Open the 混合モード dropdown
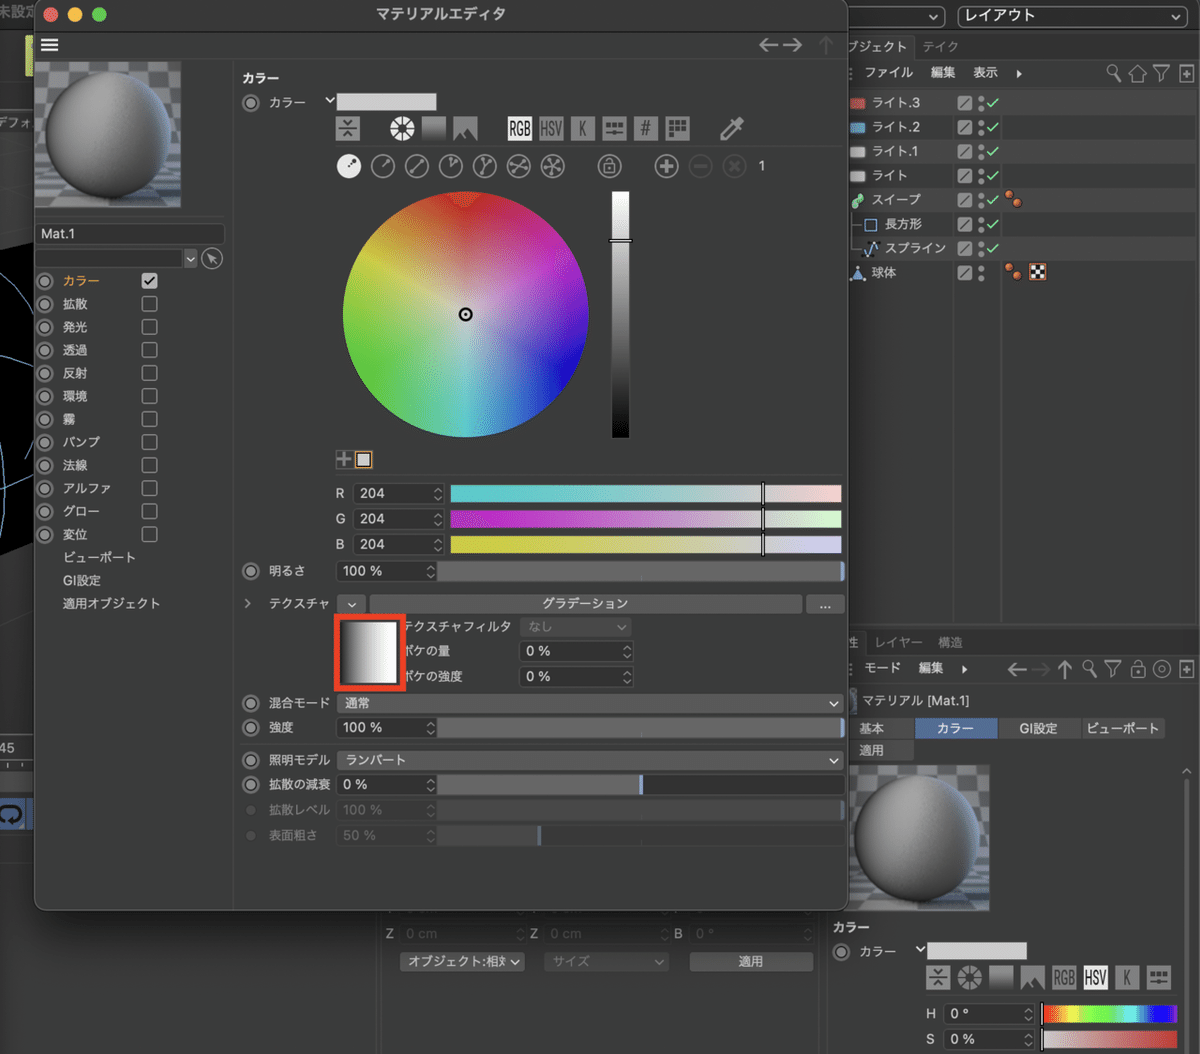This screenshot has width=1200, height=1054. [590, 703]
